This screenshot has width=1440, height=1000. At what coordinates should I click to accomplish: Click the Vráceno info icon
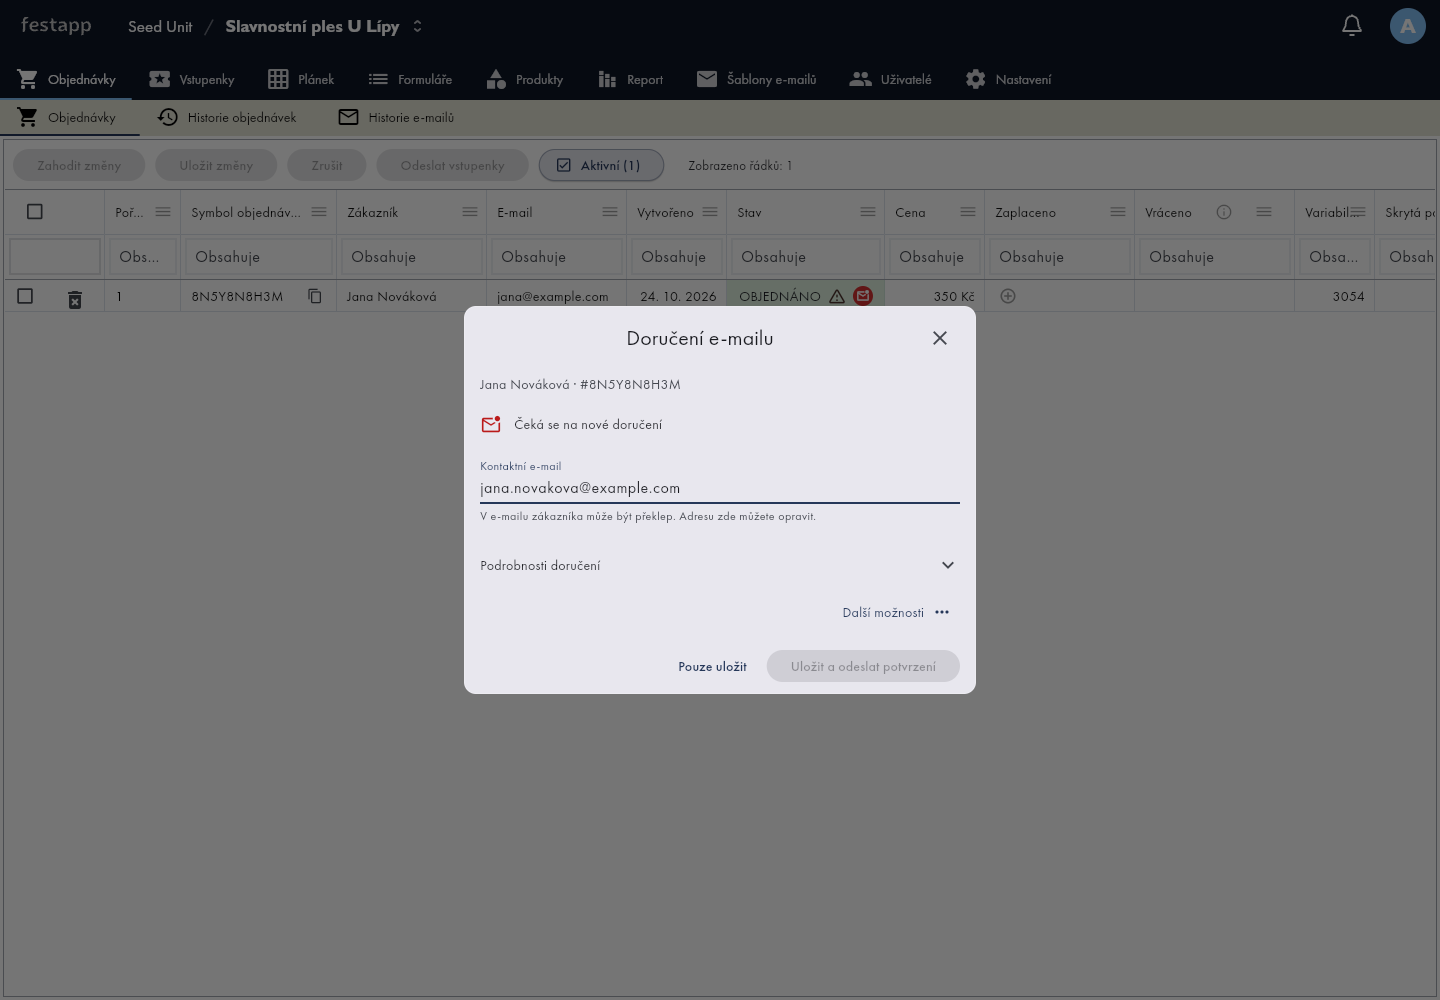[1224, 212]
